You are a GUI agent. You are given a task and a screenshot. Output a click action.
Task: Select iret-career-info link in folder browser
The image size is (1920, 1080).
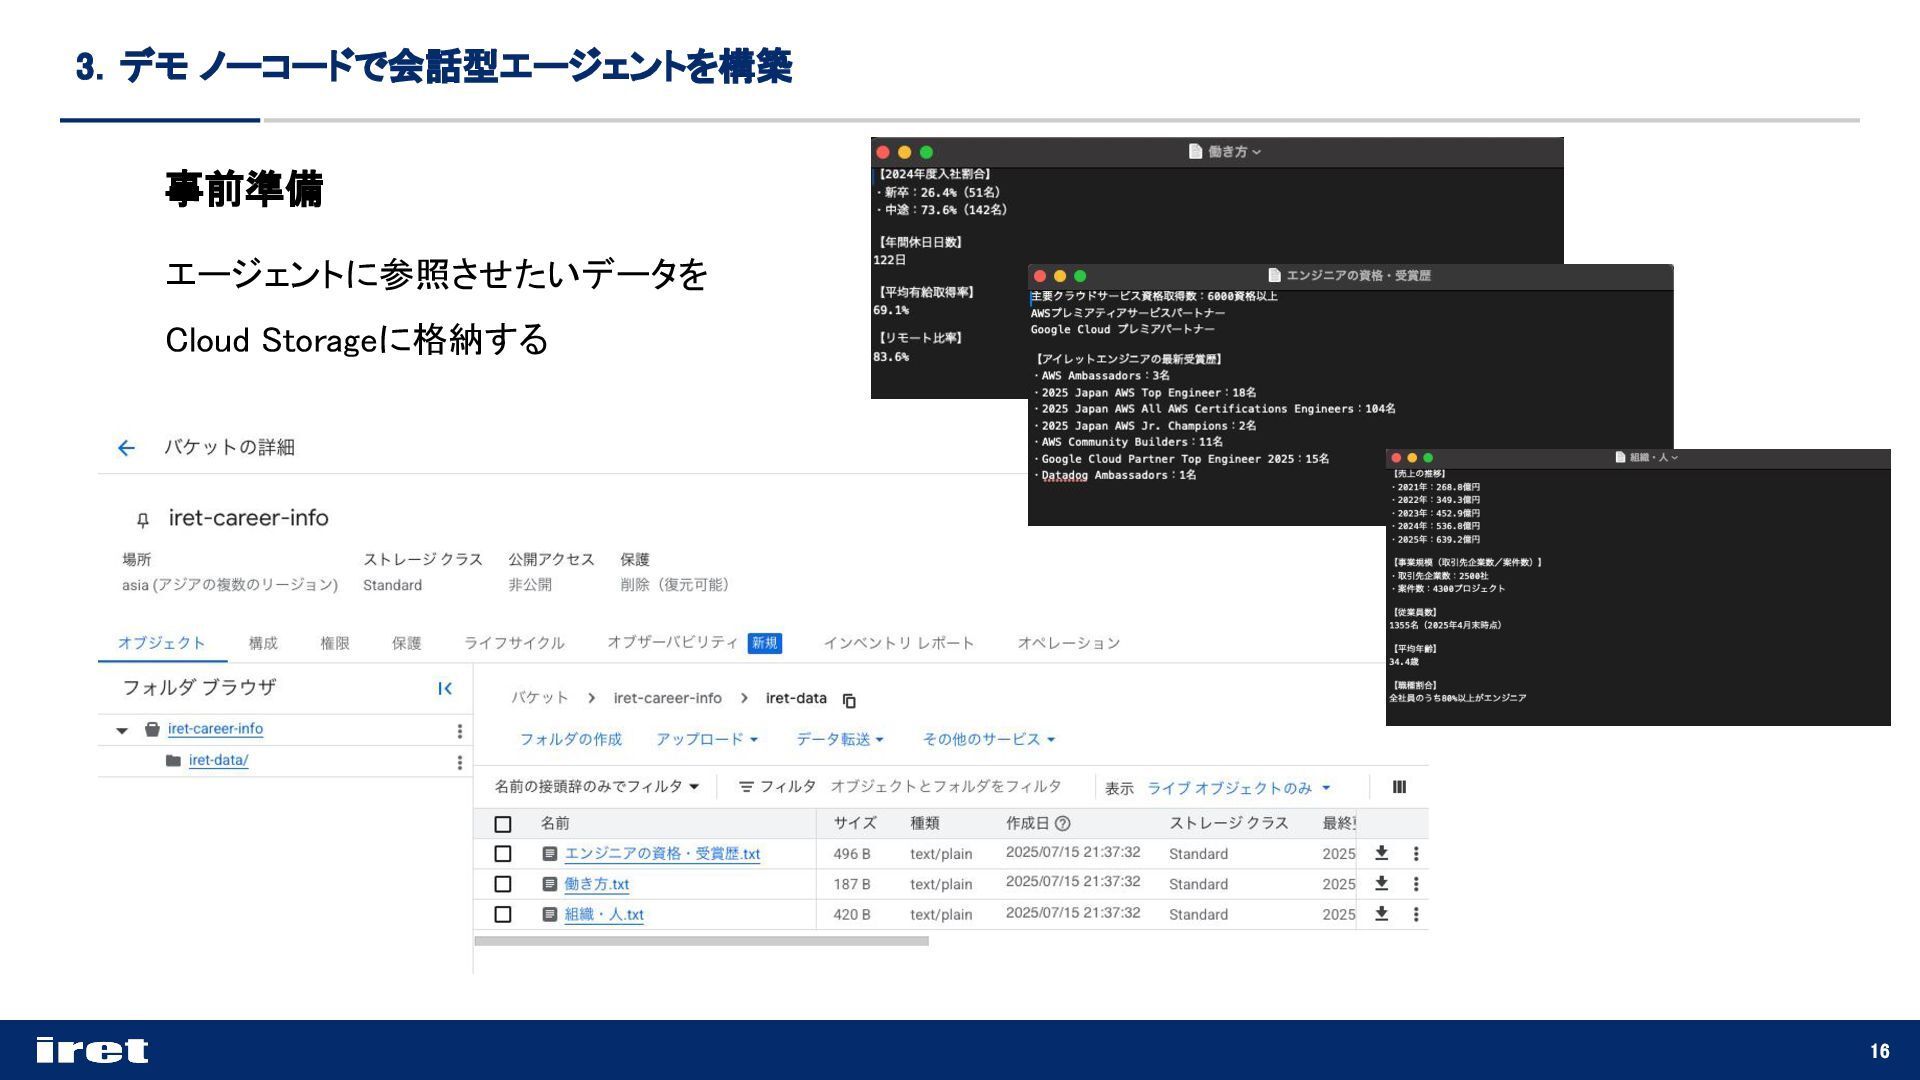point(215,729)
